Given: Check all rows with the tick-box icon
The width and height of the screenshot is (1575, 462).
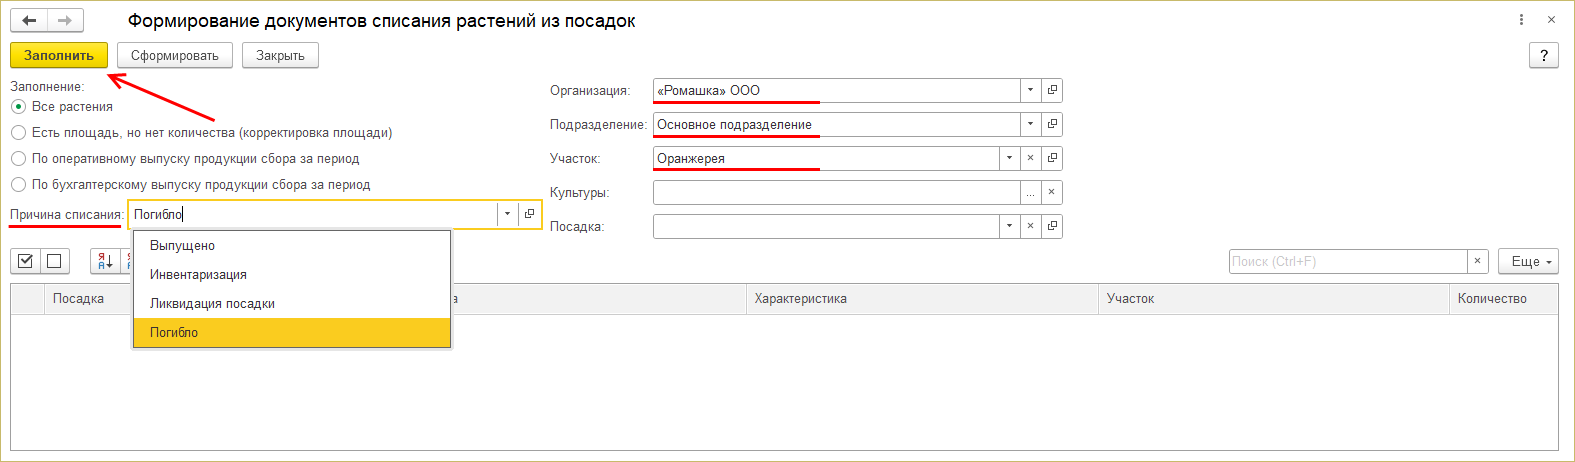Looking at the screenshot, I should coord(26,261).
